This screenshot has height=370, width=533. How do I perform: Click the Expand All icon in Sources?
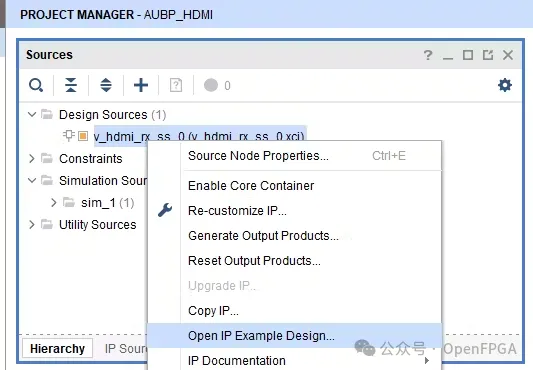point(106,85)
